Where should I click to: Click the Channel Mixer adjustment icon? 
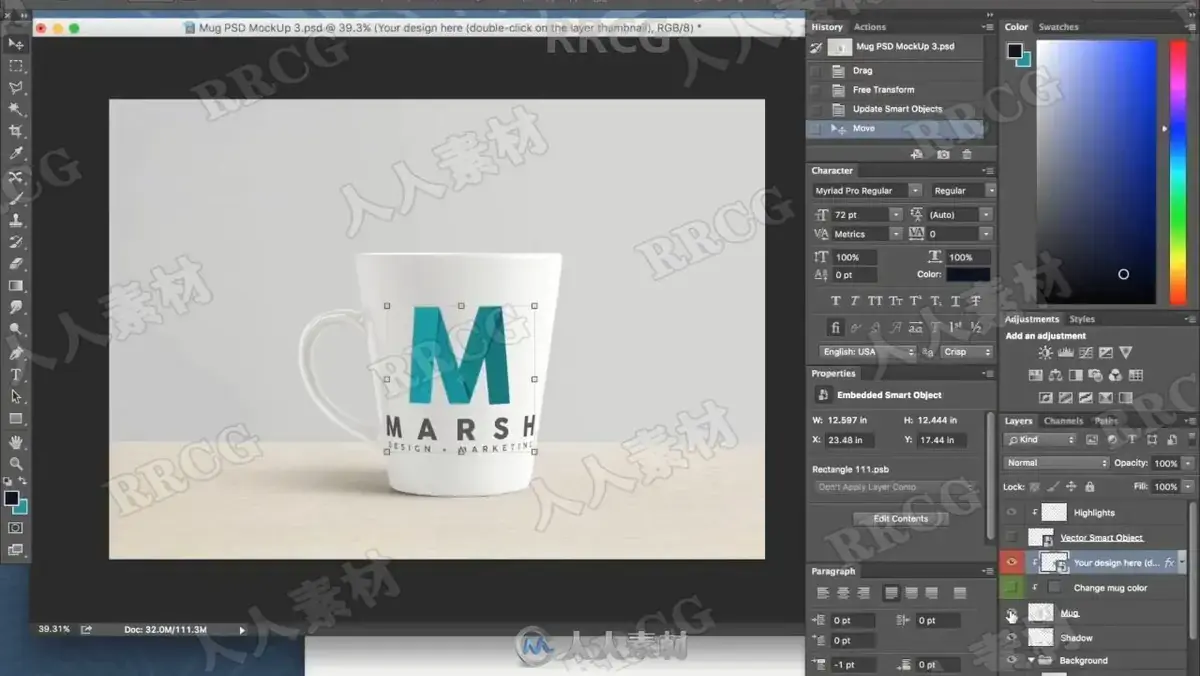[1115, 375]
